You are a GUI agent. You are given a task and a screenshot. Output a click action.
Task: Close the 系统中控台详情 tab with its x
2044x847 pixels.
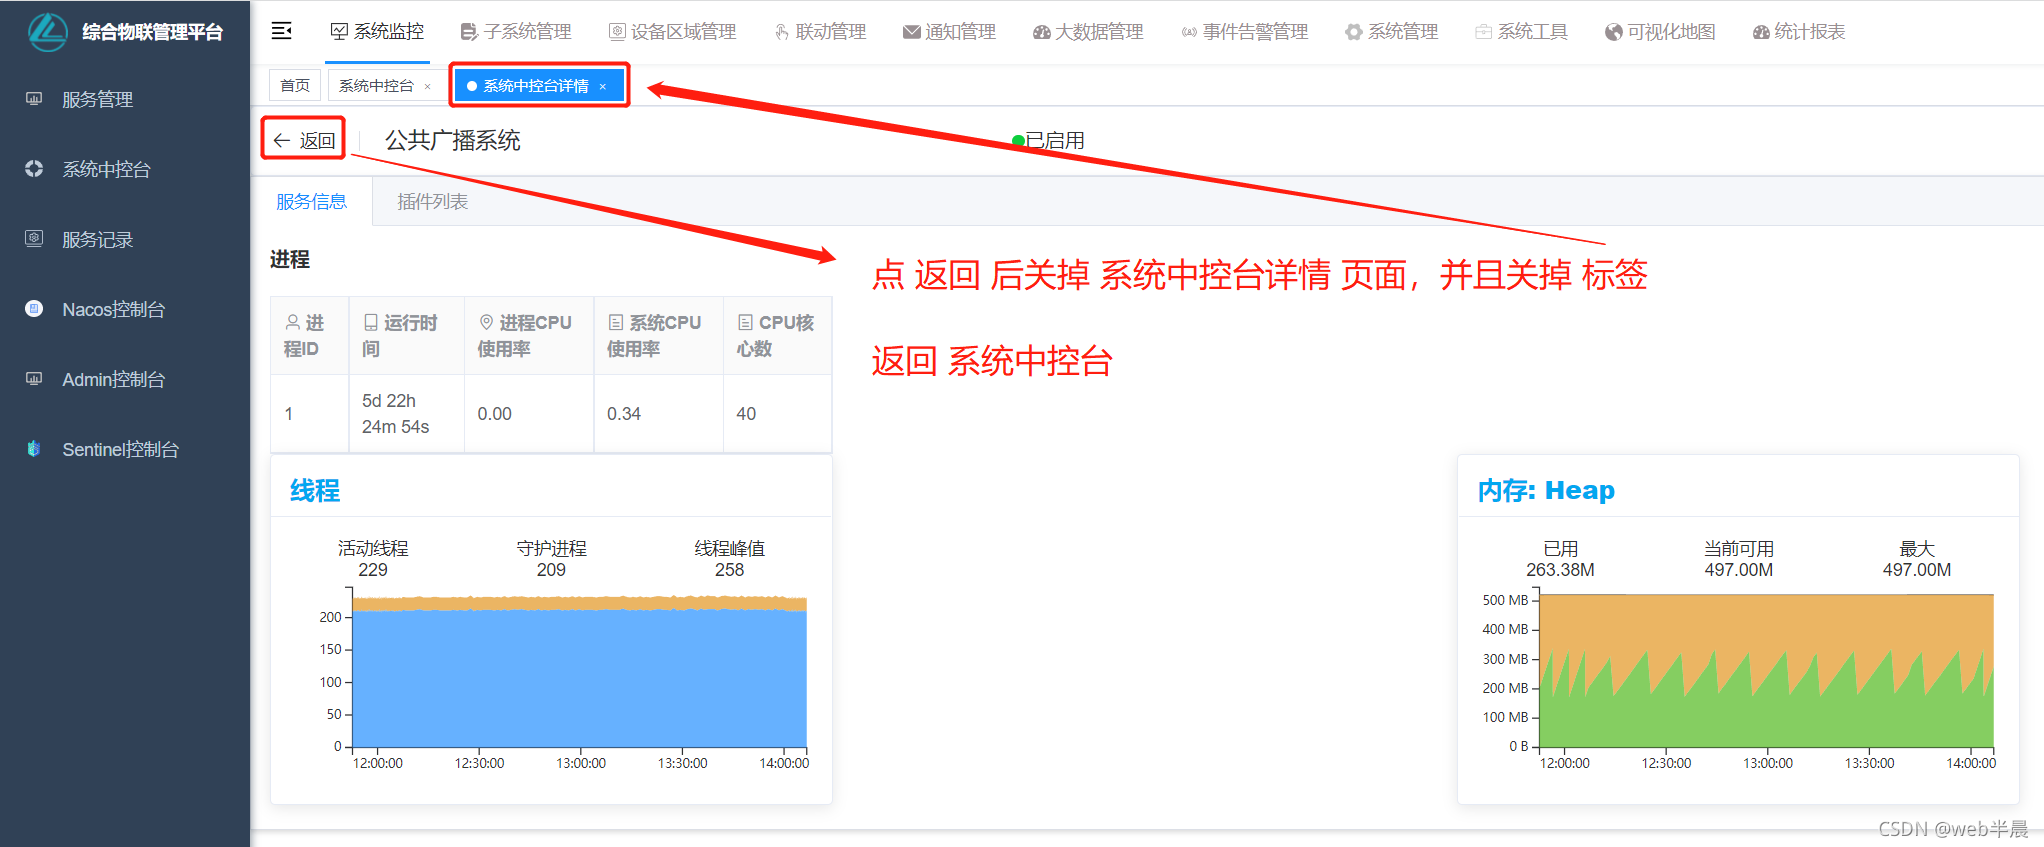(x=603, y=86)
